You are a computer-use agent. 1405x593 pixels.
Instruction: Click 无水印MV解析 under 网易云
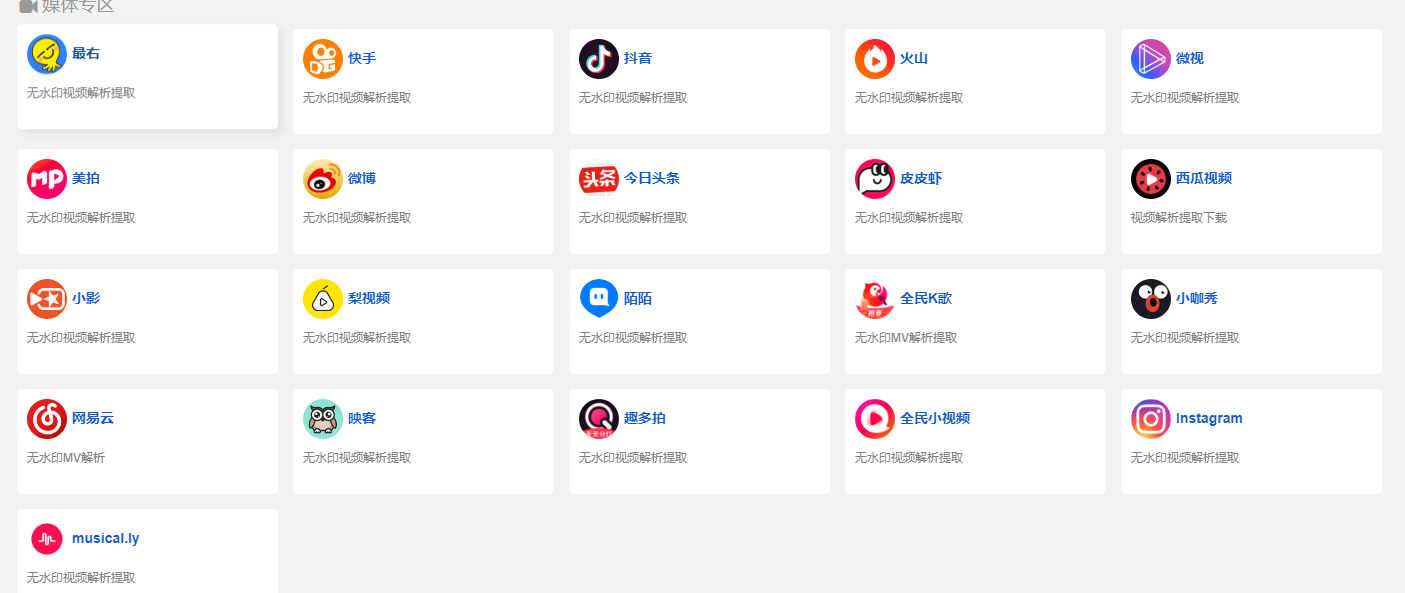coord(66,458)
